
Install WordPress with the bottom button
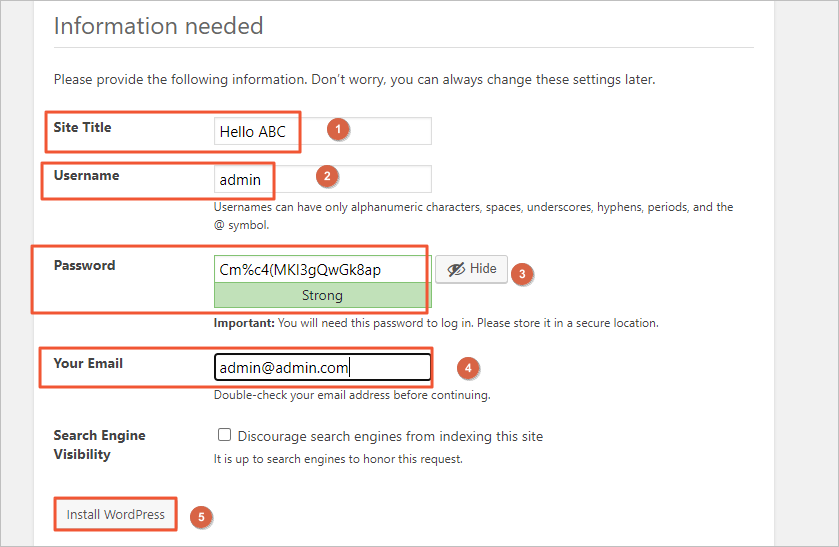pyautogui.click(x=116, y=514)
